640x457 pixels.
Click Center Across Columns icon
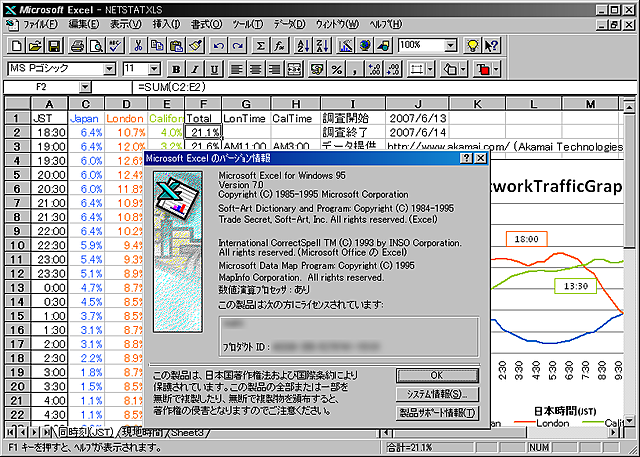(293, 69)
